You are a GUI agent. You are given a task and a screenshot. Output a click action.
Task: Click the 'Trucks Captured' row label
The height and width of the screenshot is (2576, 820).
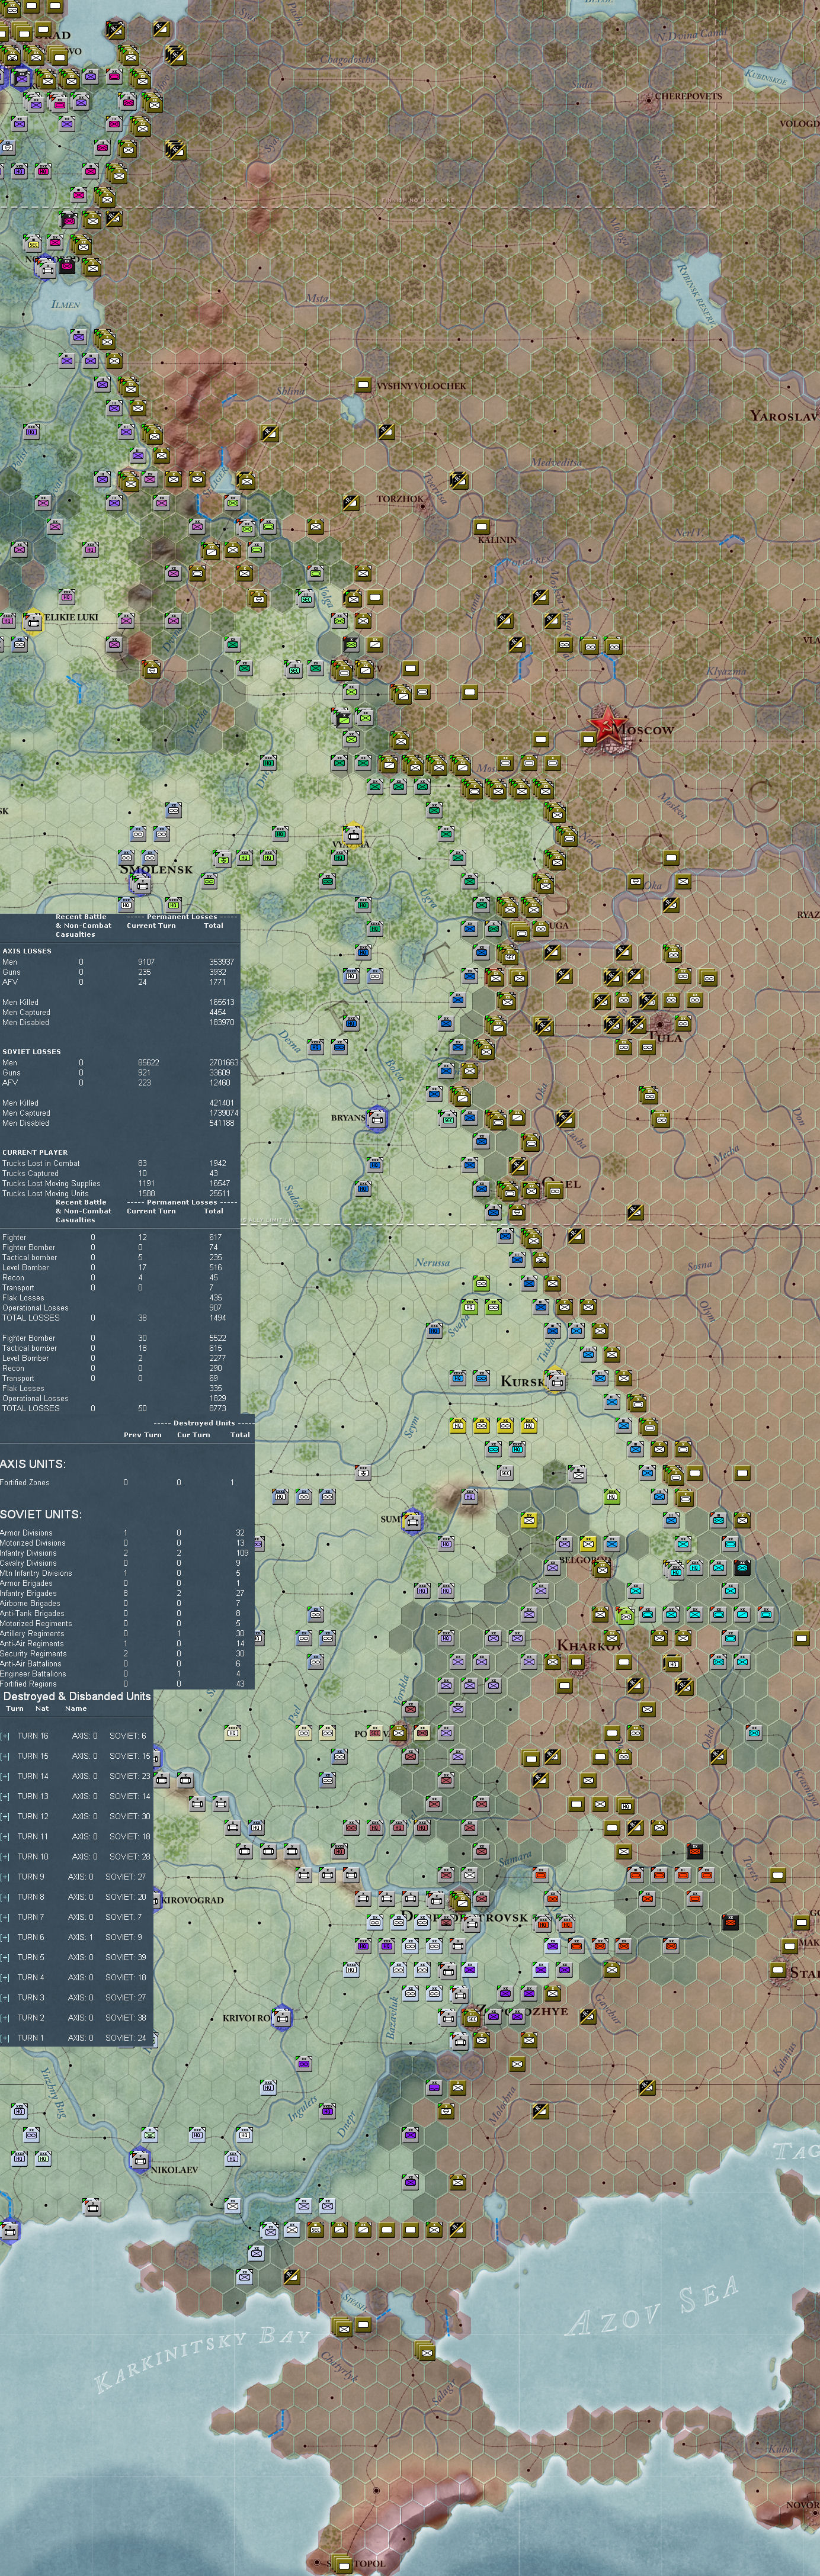tap(30, 1173)
